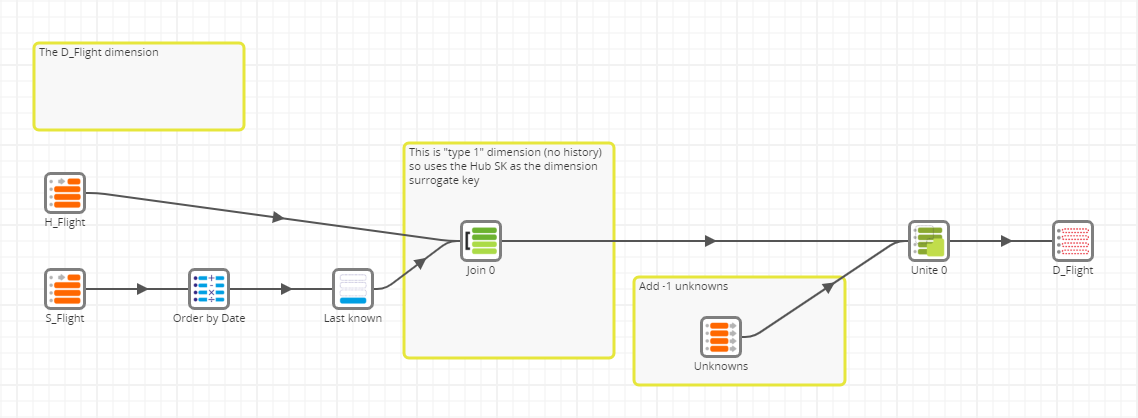
Task: Select the Unknowns fixed input component
Action: 721,337
